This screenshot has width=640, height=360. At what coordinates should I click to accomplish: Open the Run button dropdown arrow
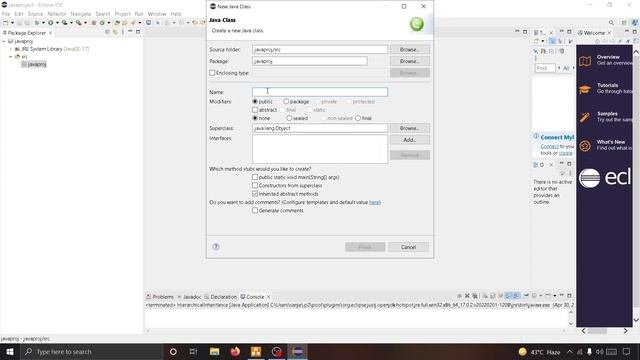tap(57, 23)
